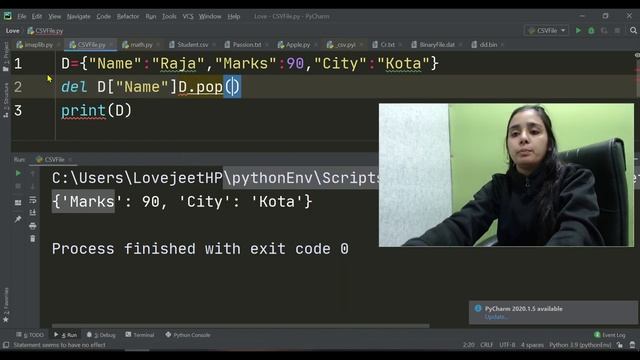Open the Navigate menu
The width and height of the screenshot is (640, 360).
click(78, 16)
